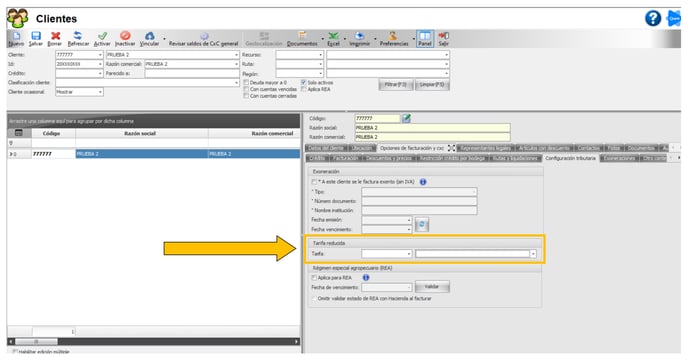Click the edit icon beside Código field
This screenshot has width=688, height=361.
406,118
